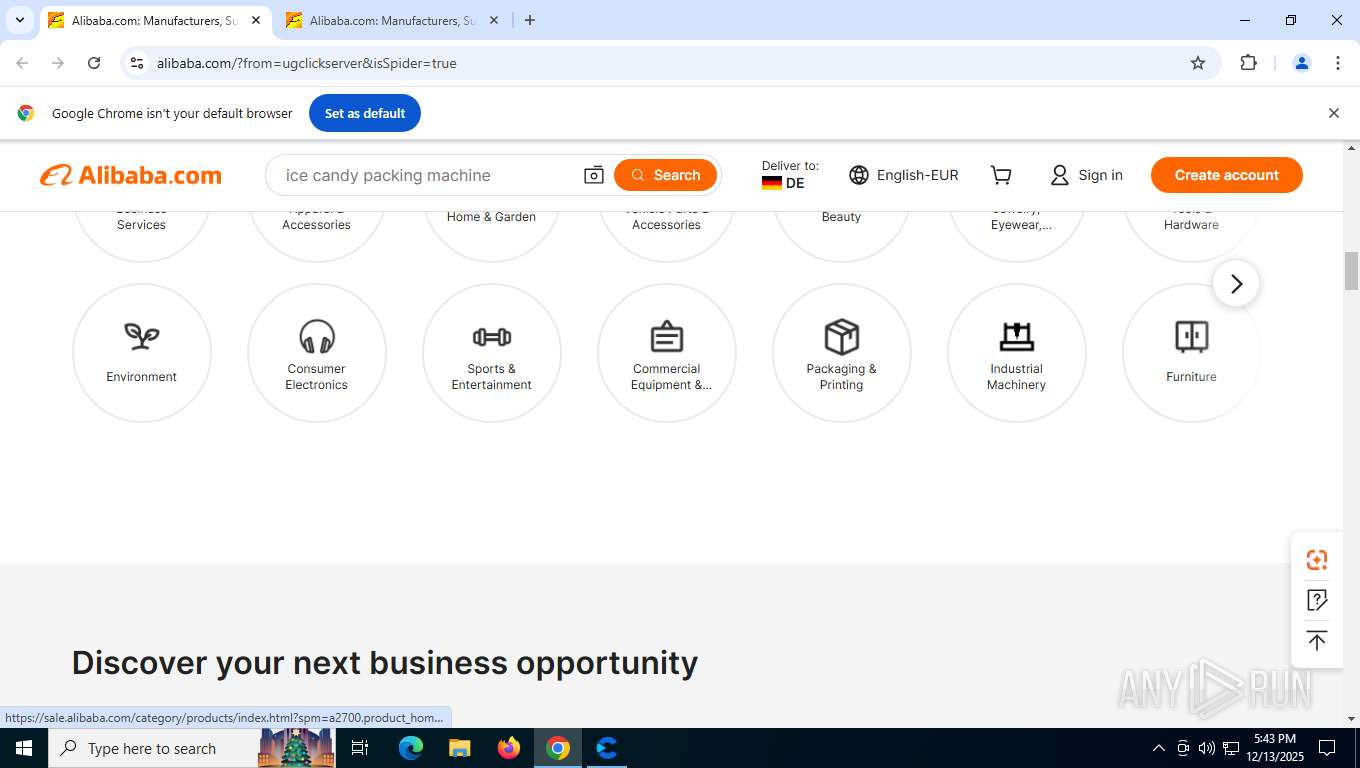This screenshot has width=1360, height=768.
Task: Switch to the second Alibaba.com tab
Action: [x=390, y=20]
